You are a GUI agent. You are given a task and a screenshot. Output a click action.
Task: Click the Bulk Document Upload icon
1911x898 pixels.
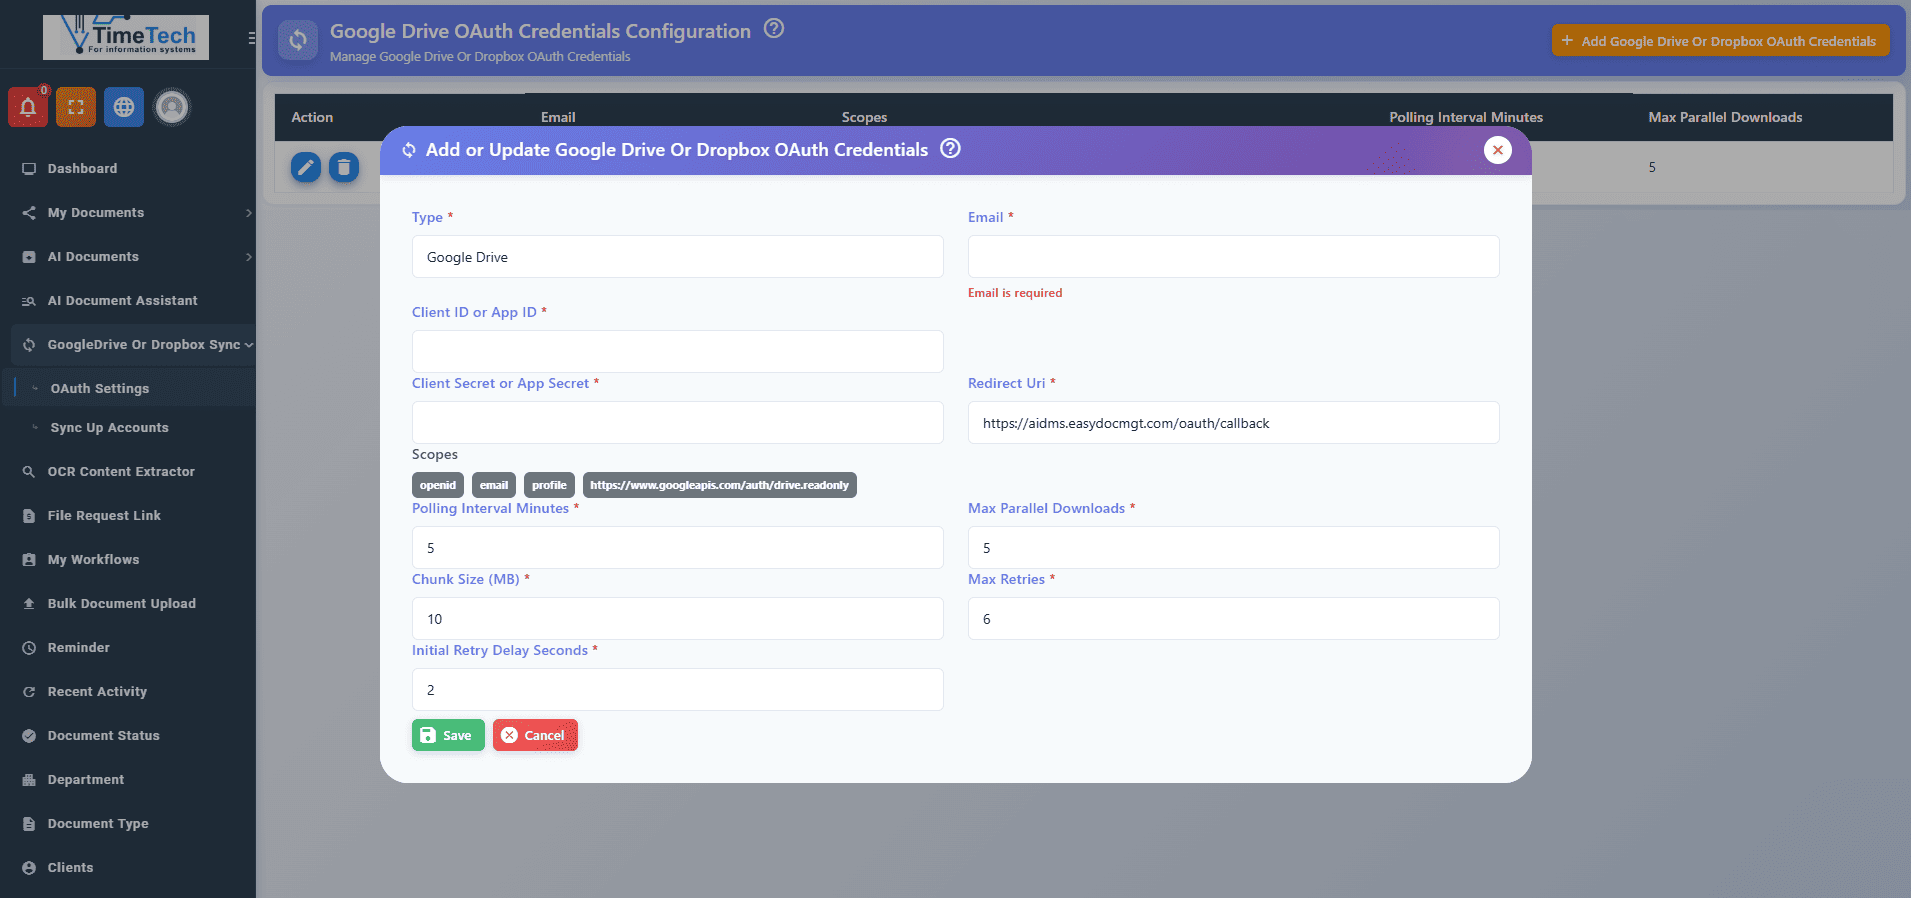pos(29,603)
